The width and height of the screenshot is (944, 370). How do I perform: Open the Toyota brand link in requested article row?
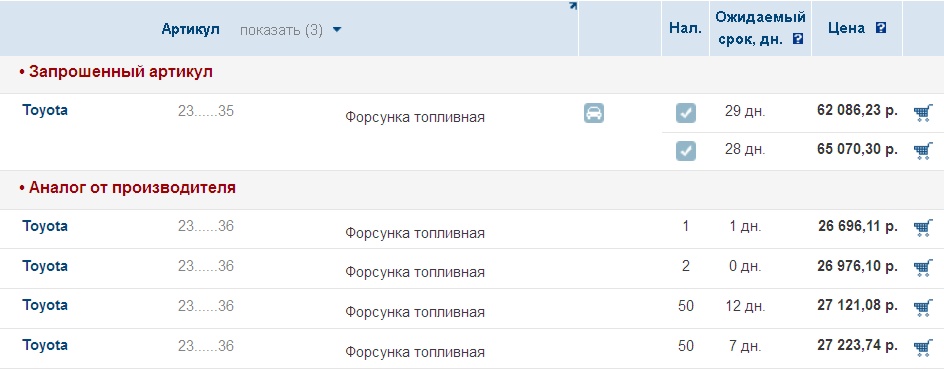[x=45, y=110]
